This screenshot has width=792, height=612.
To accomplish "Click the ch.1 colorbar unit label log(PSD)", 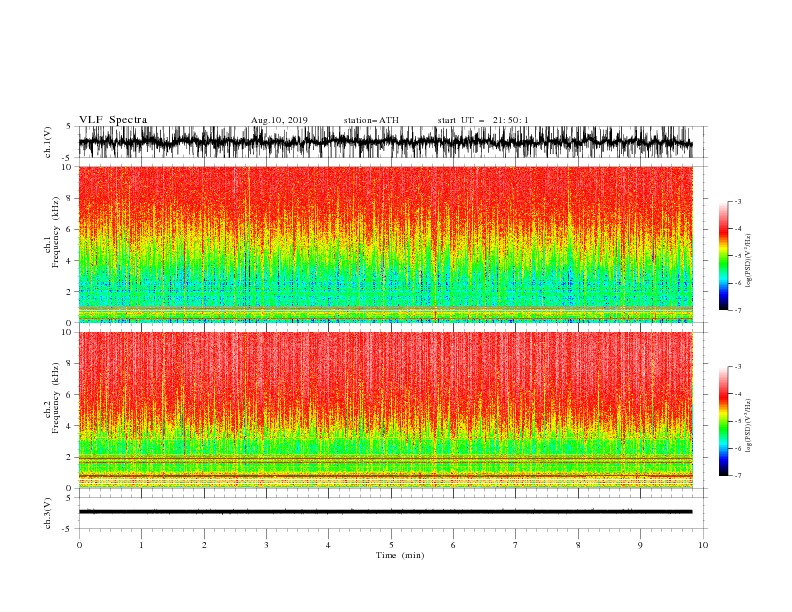I will coord(749,261).
